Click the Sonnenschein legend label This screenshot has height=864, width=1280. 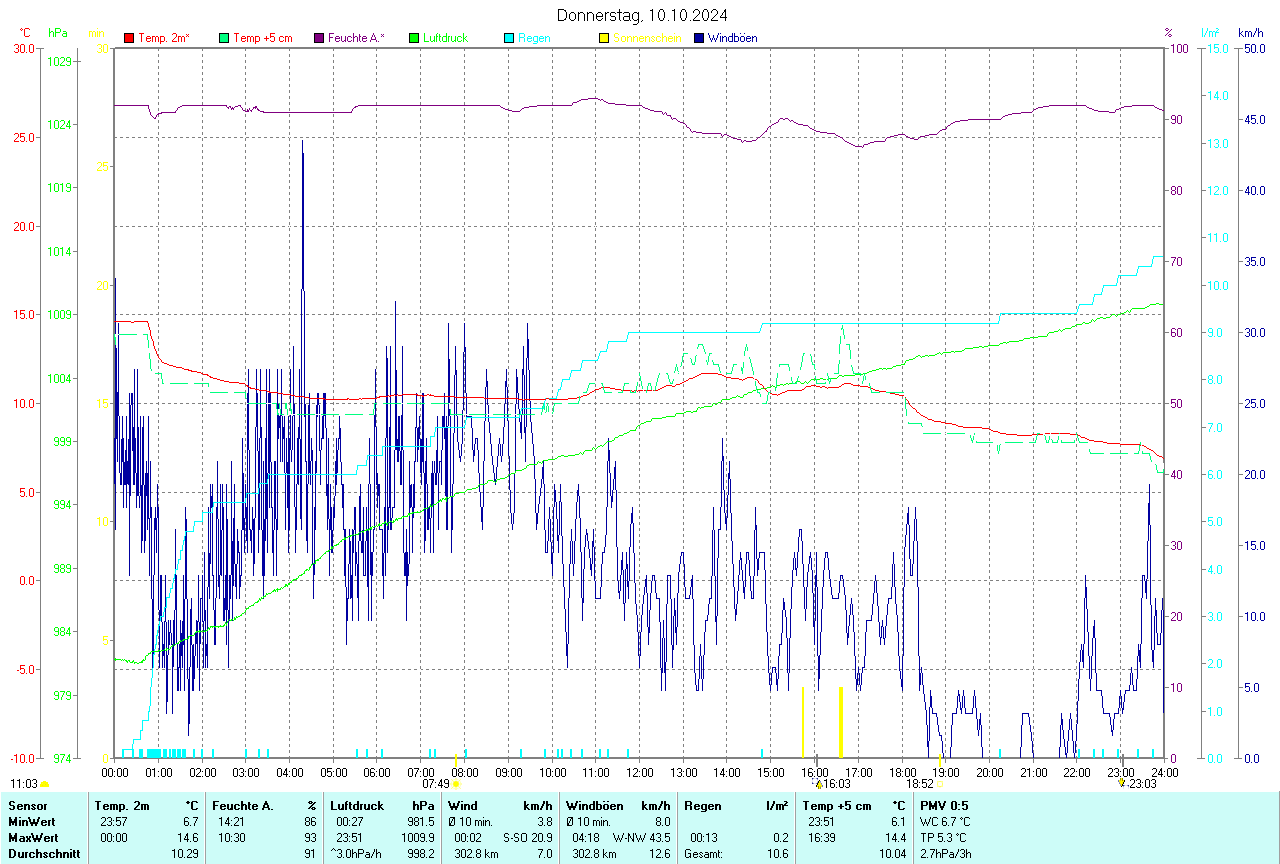click(x=647, y=38)
